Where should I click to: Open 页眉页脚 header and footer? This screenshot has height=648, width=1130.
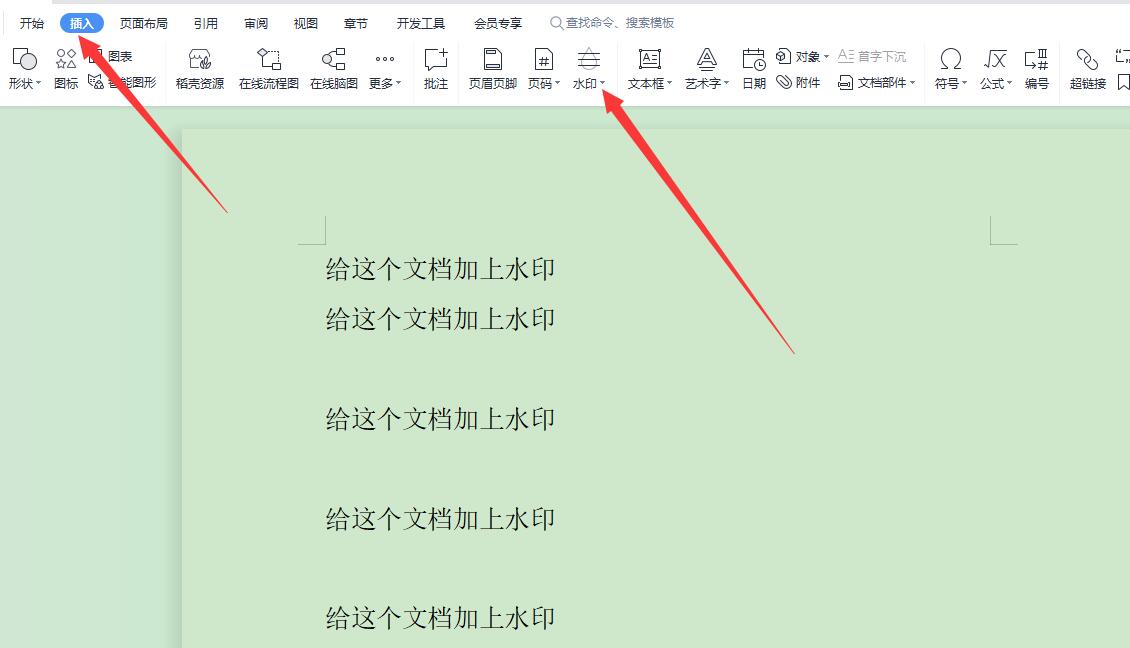coord(493,68)
